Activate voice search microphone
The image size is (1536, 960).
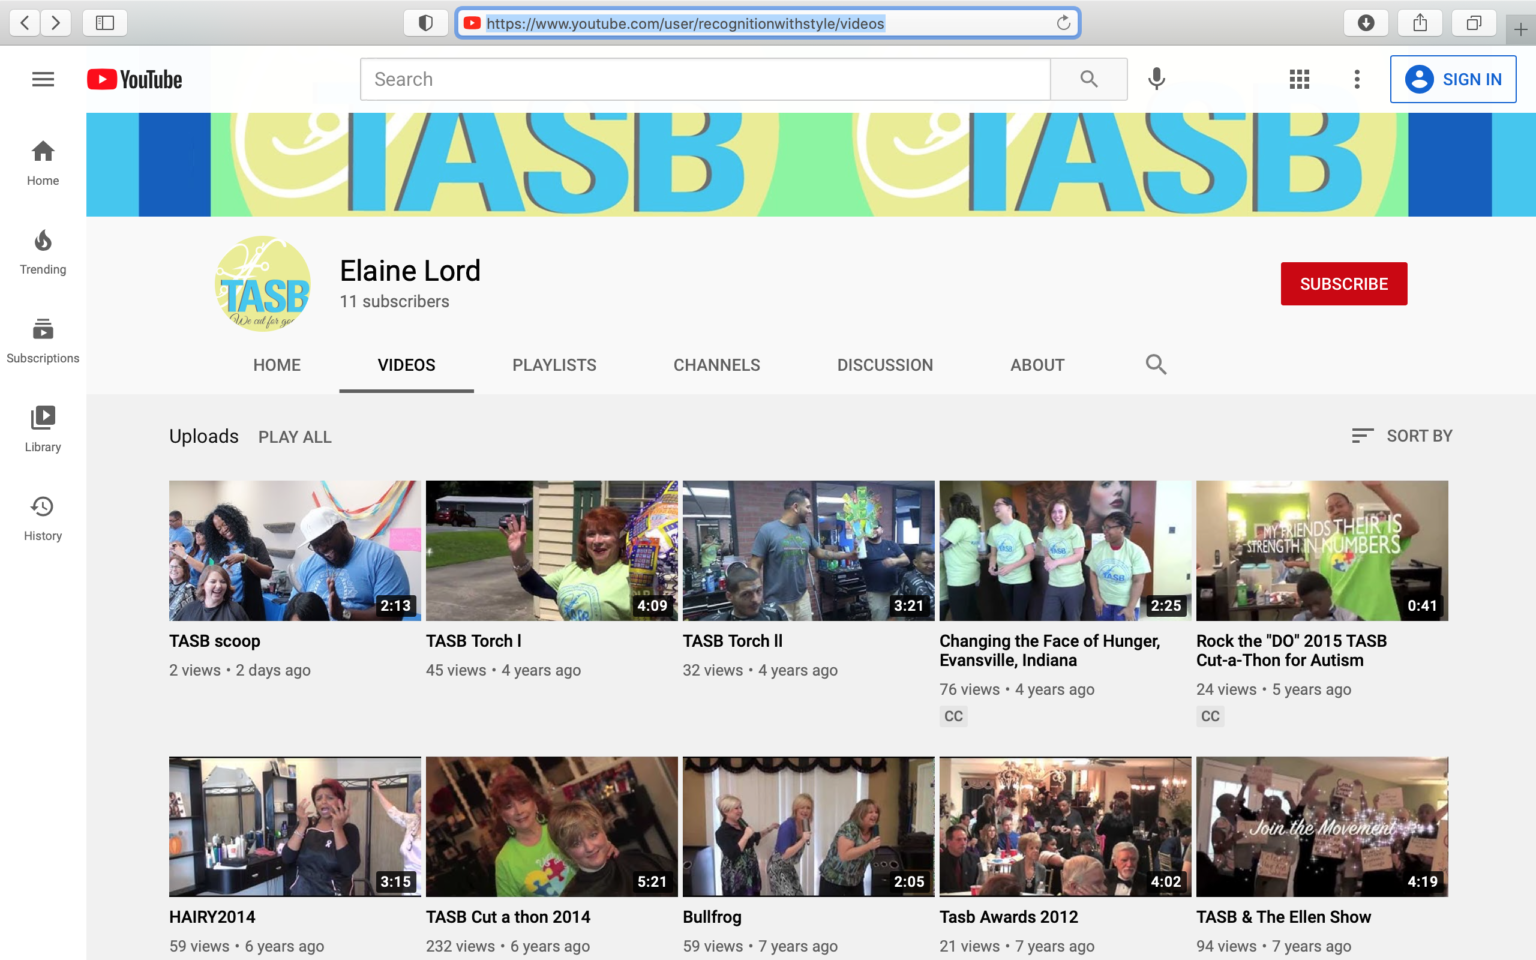1156,79
